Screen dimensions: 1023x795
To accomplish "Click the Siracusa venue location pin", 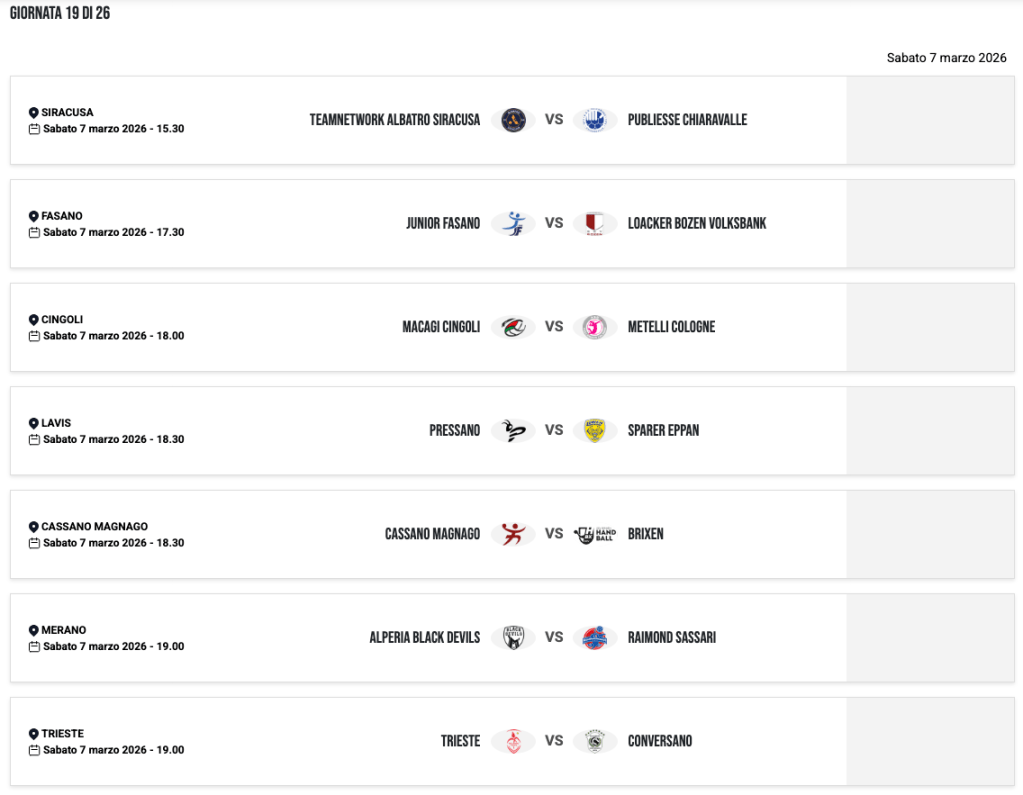I will coord(33,113).
